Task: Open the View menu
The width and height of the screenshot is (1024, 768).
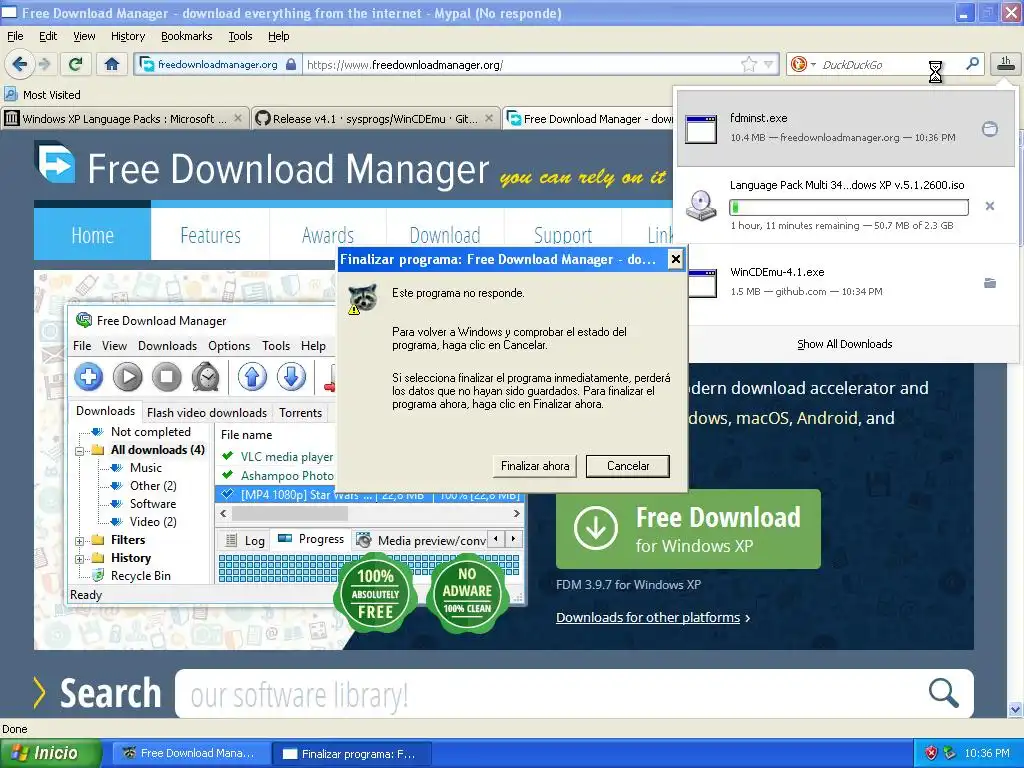Action: click(x=84, y=36)
